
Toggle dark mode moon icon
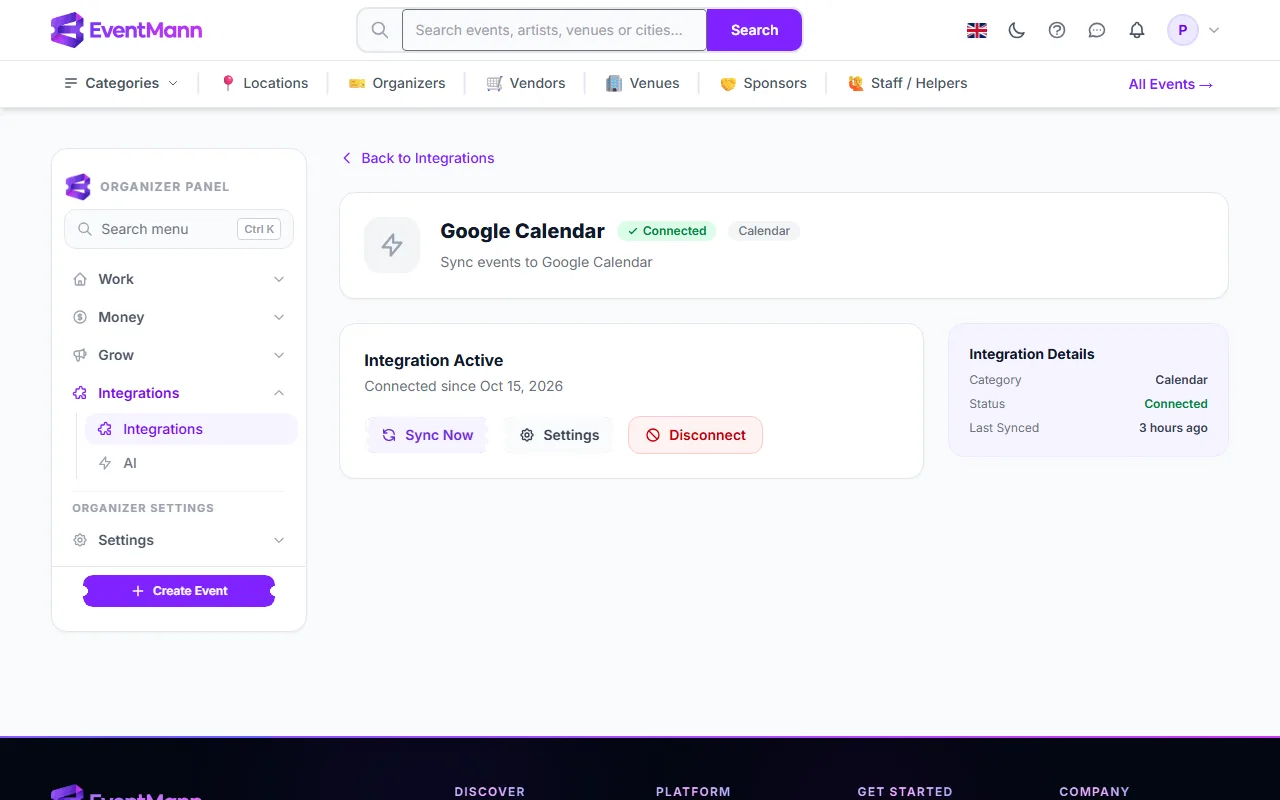coord(1017,30)
